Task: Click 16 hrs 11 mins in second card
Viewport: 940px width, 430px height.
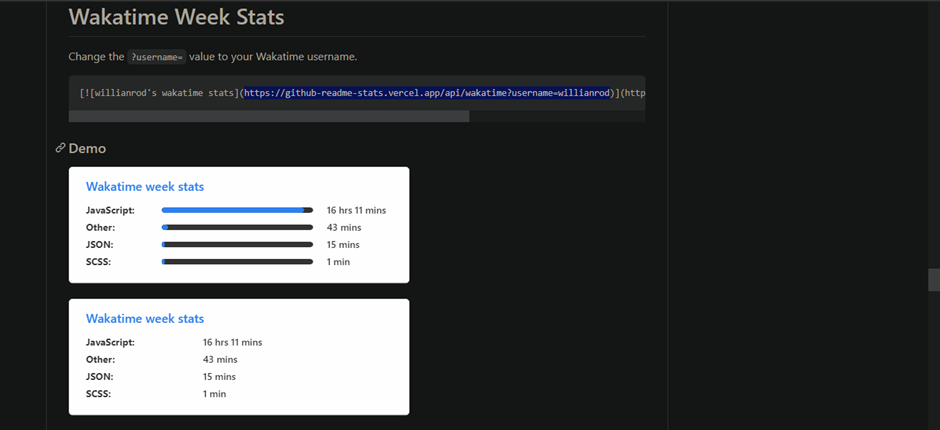Action: pyautogui.click(x=233, y=342)
